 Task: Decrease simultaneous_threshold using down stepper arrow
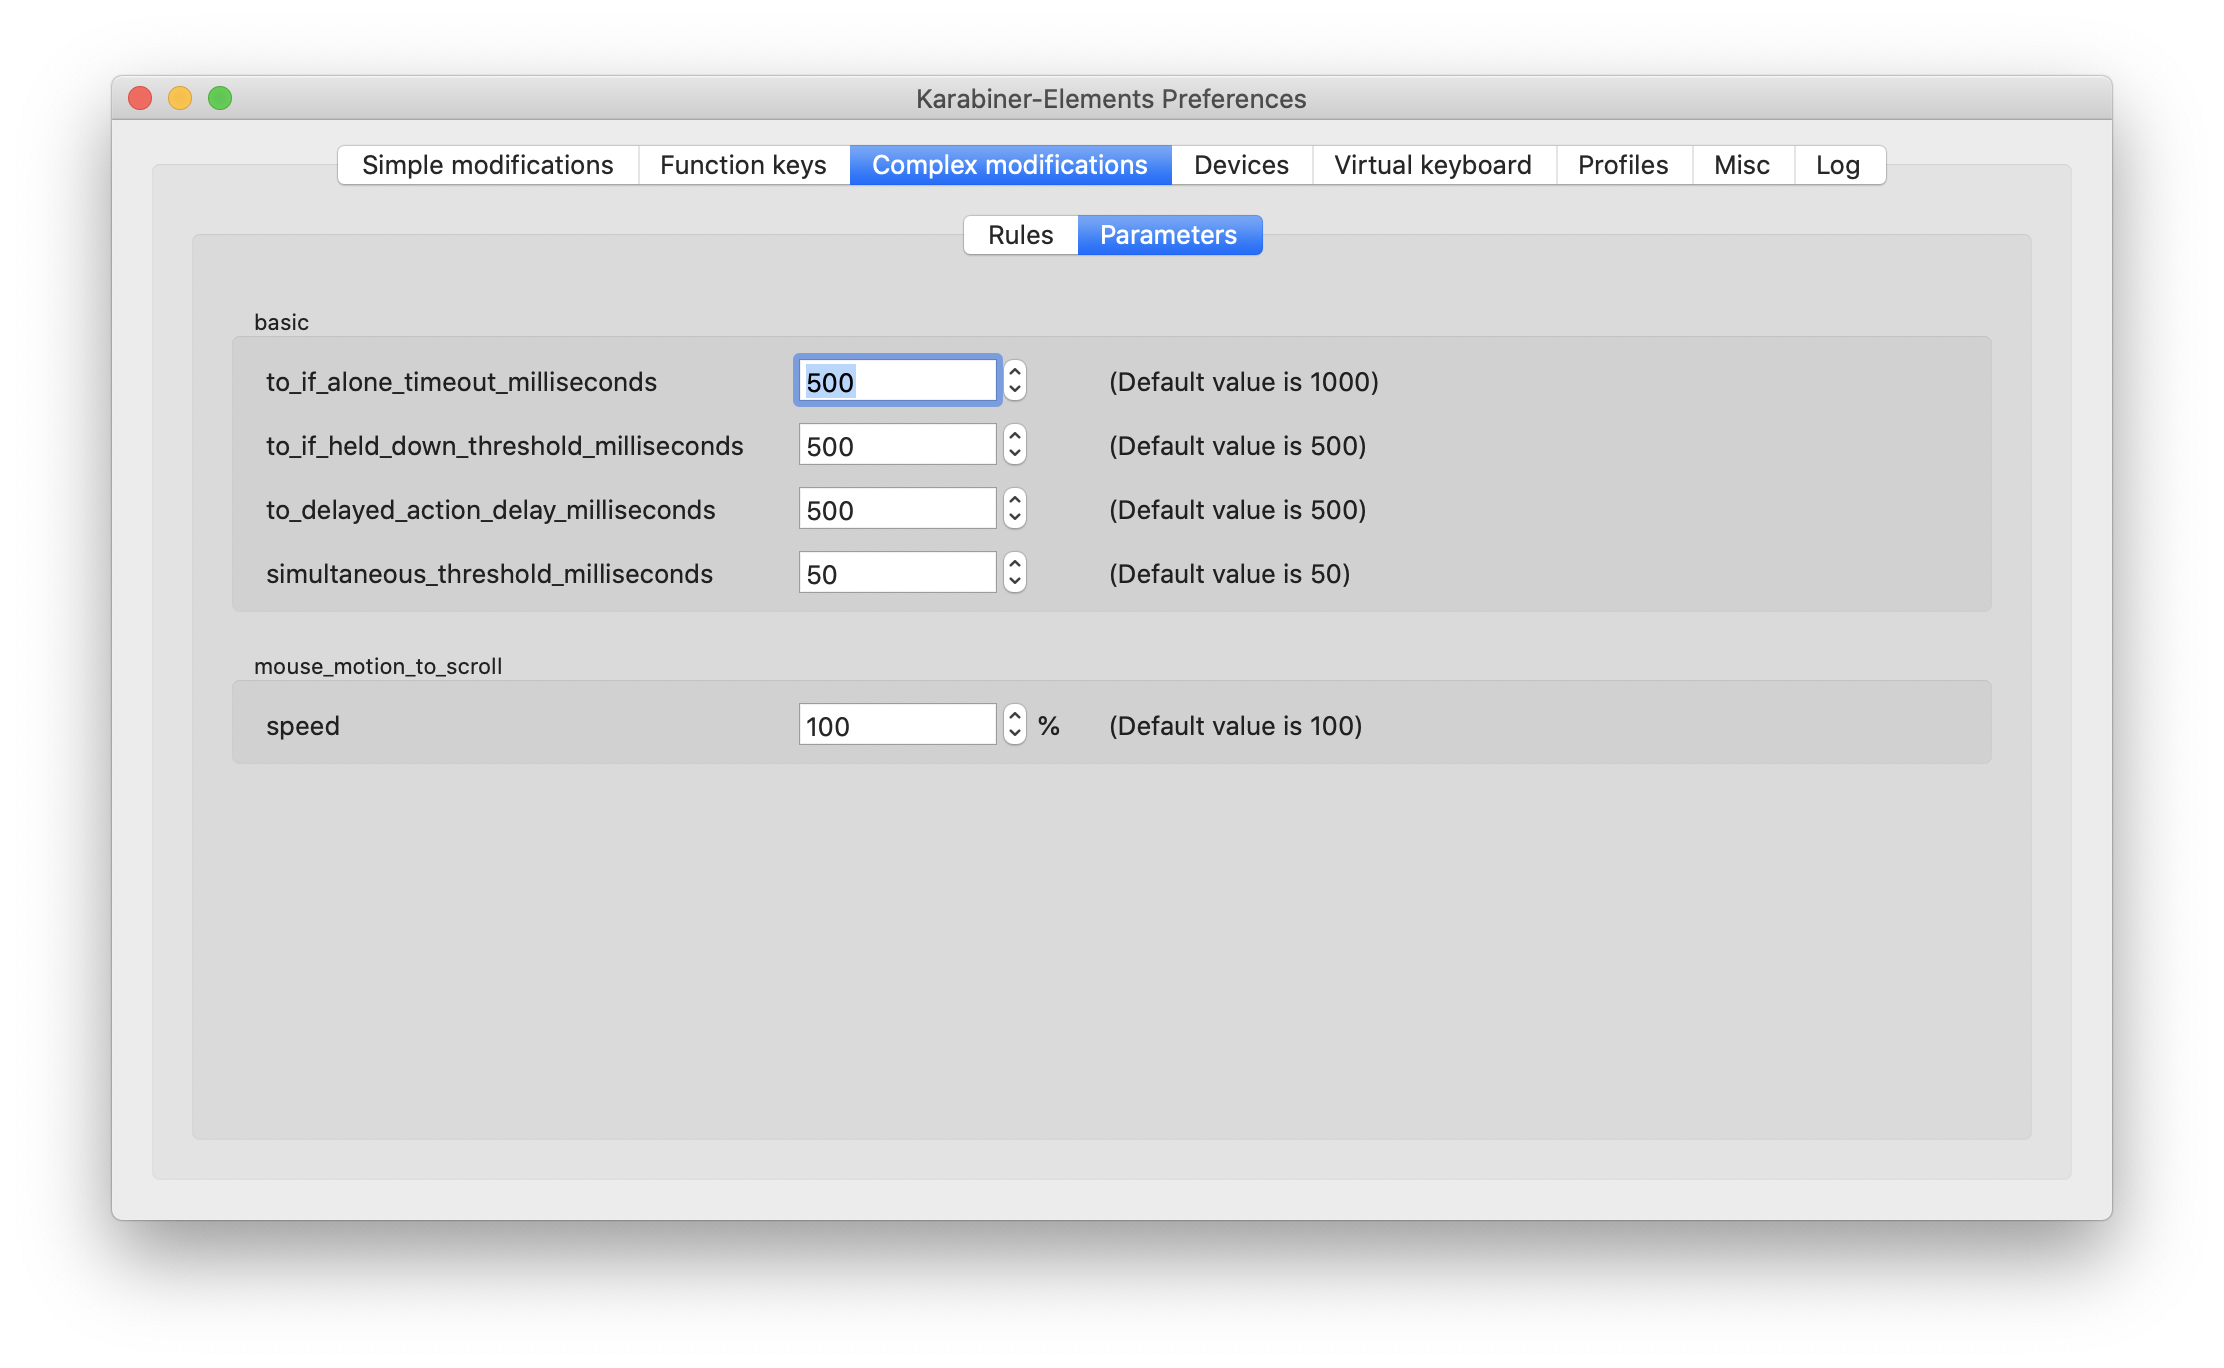pos(1015,583)
